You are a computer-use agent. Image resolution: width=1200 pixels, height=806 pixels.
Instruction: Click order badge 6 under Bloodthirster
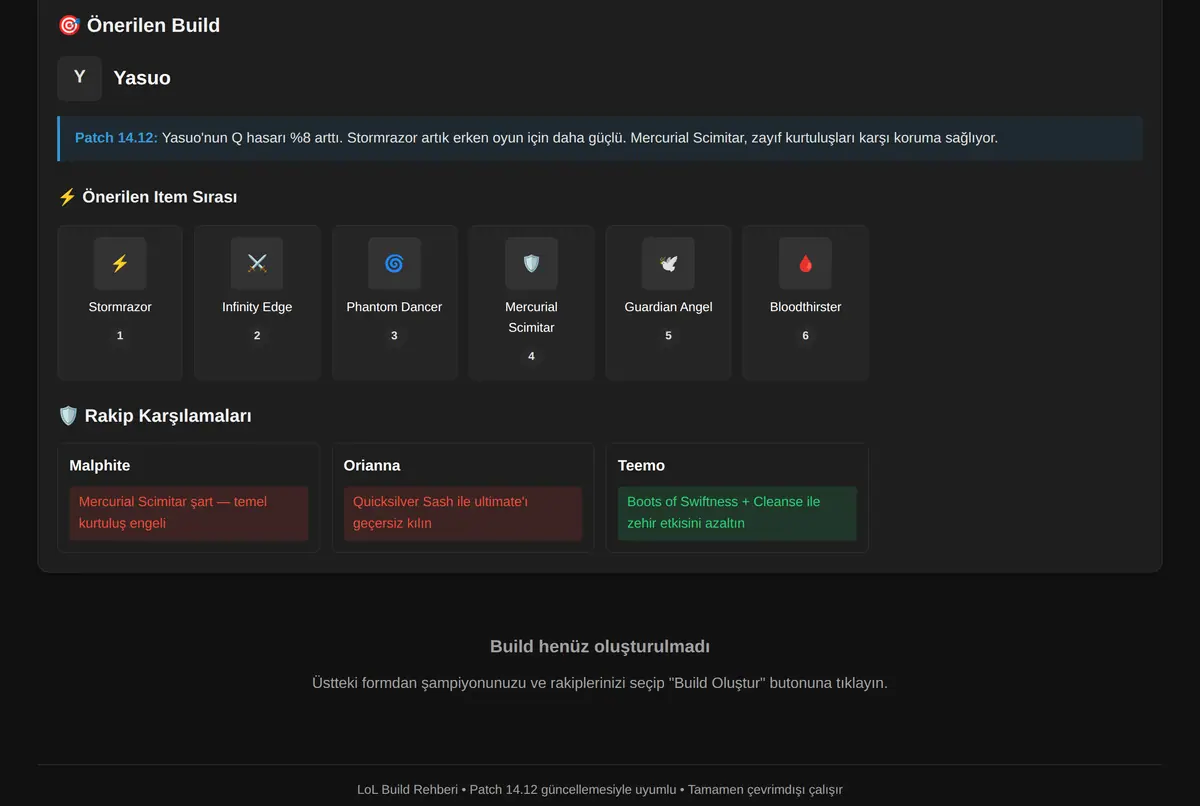tap(805, 336)
